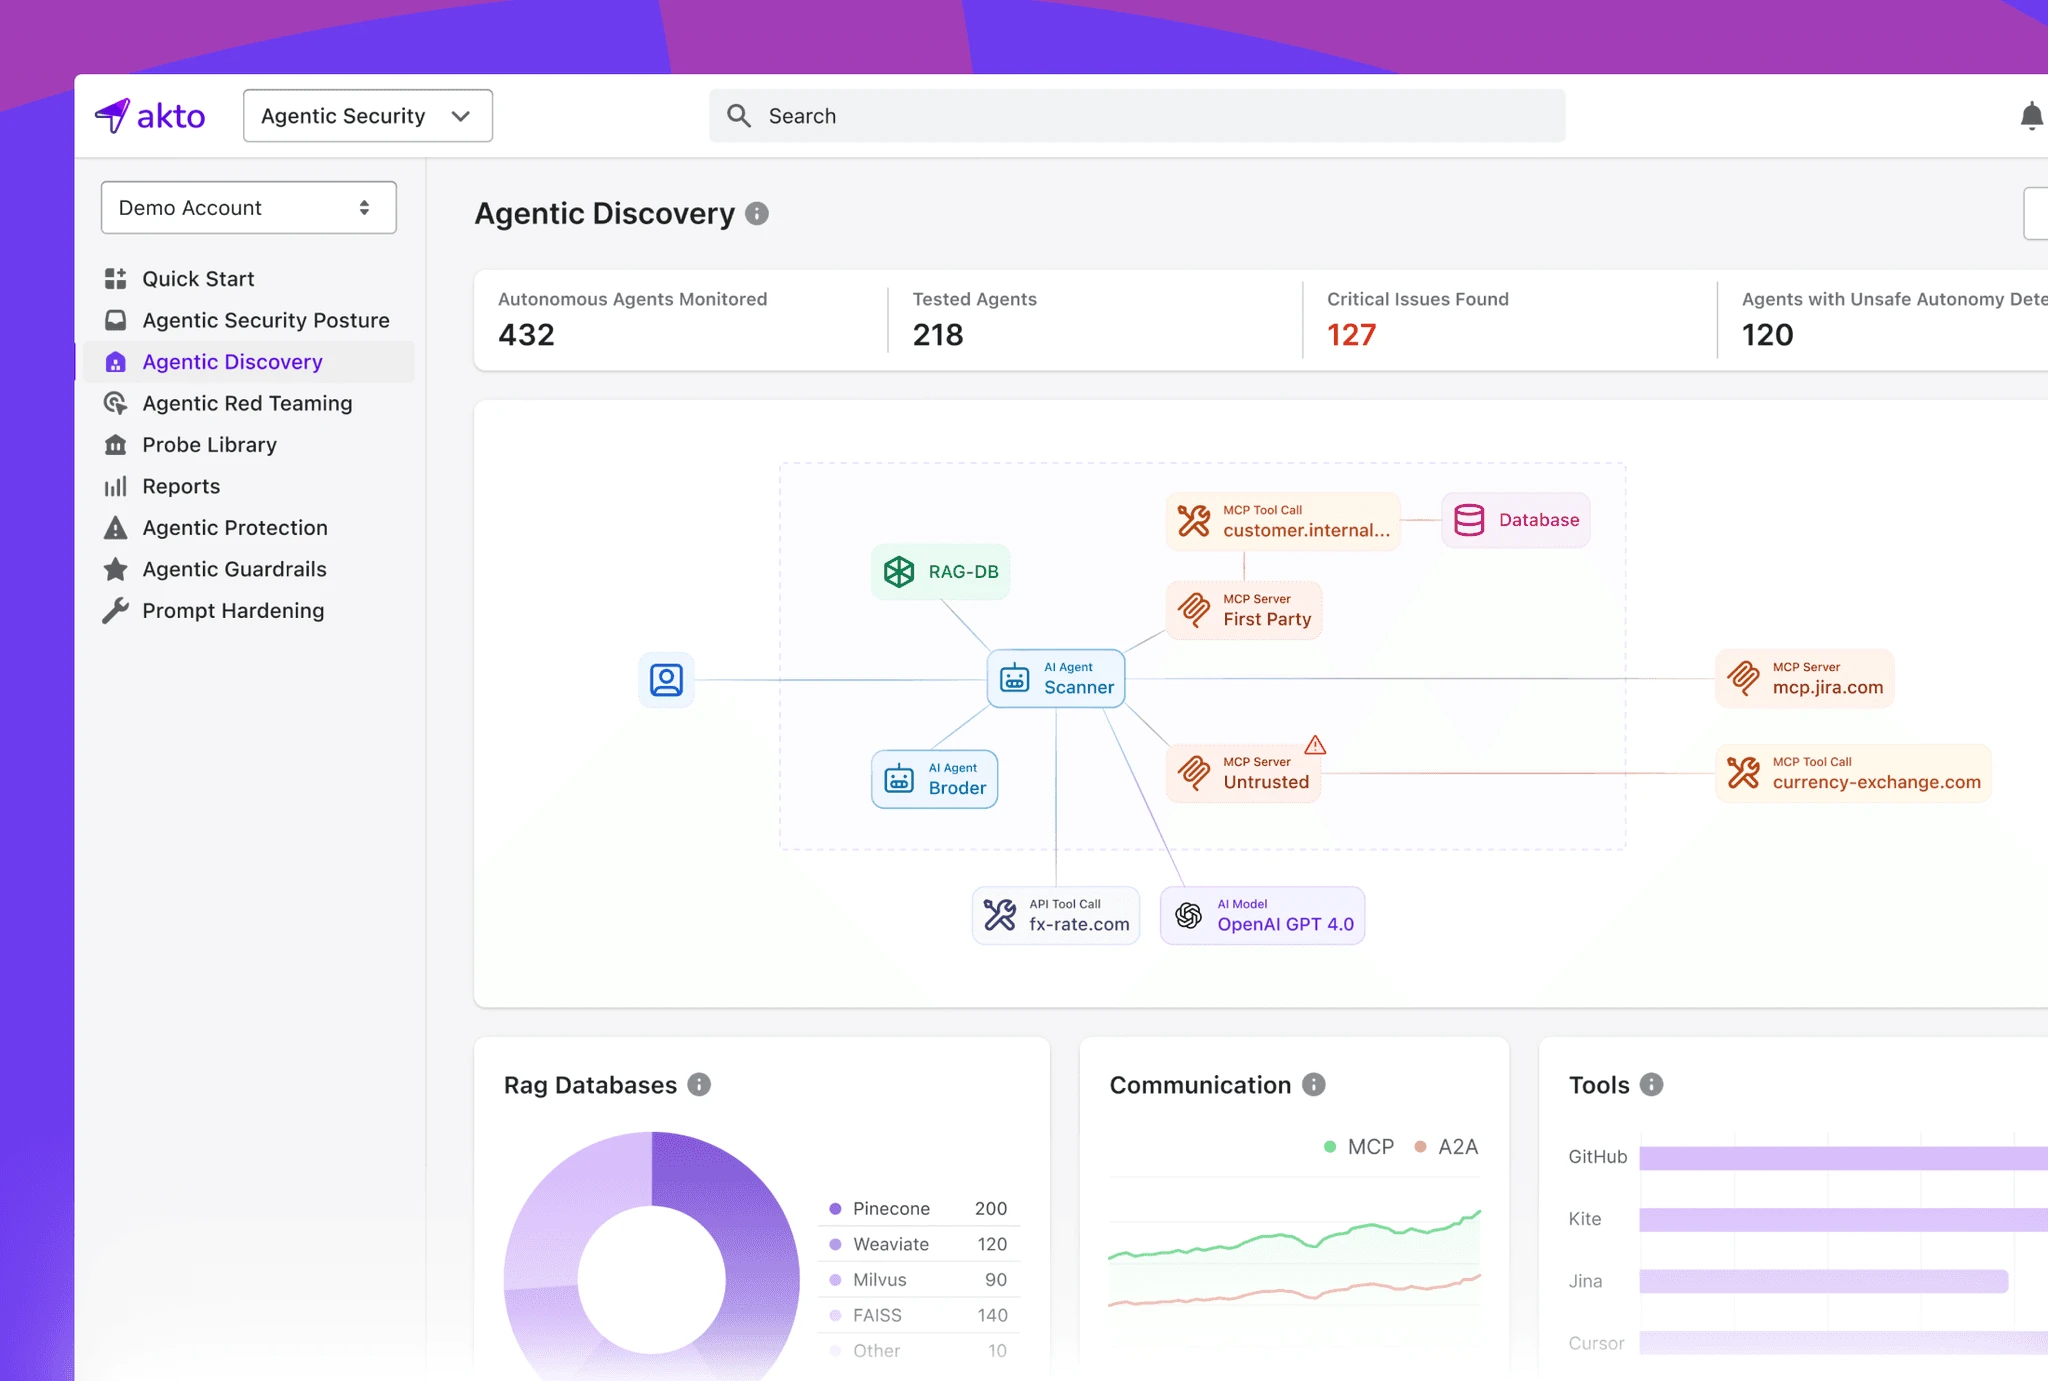Open notifications via the bell icon

pyautogui.click(x=2032, y=115)
